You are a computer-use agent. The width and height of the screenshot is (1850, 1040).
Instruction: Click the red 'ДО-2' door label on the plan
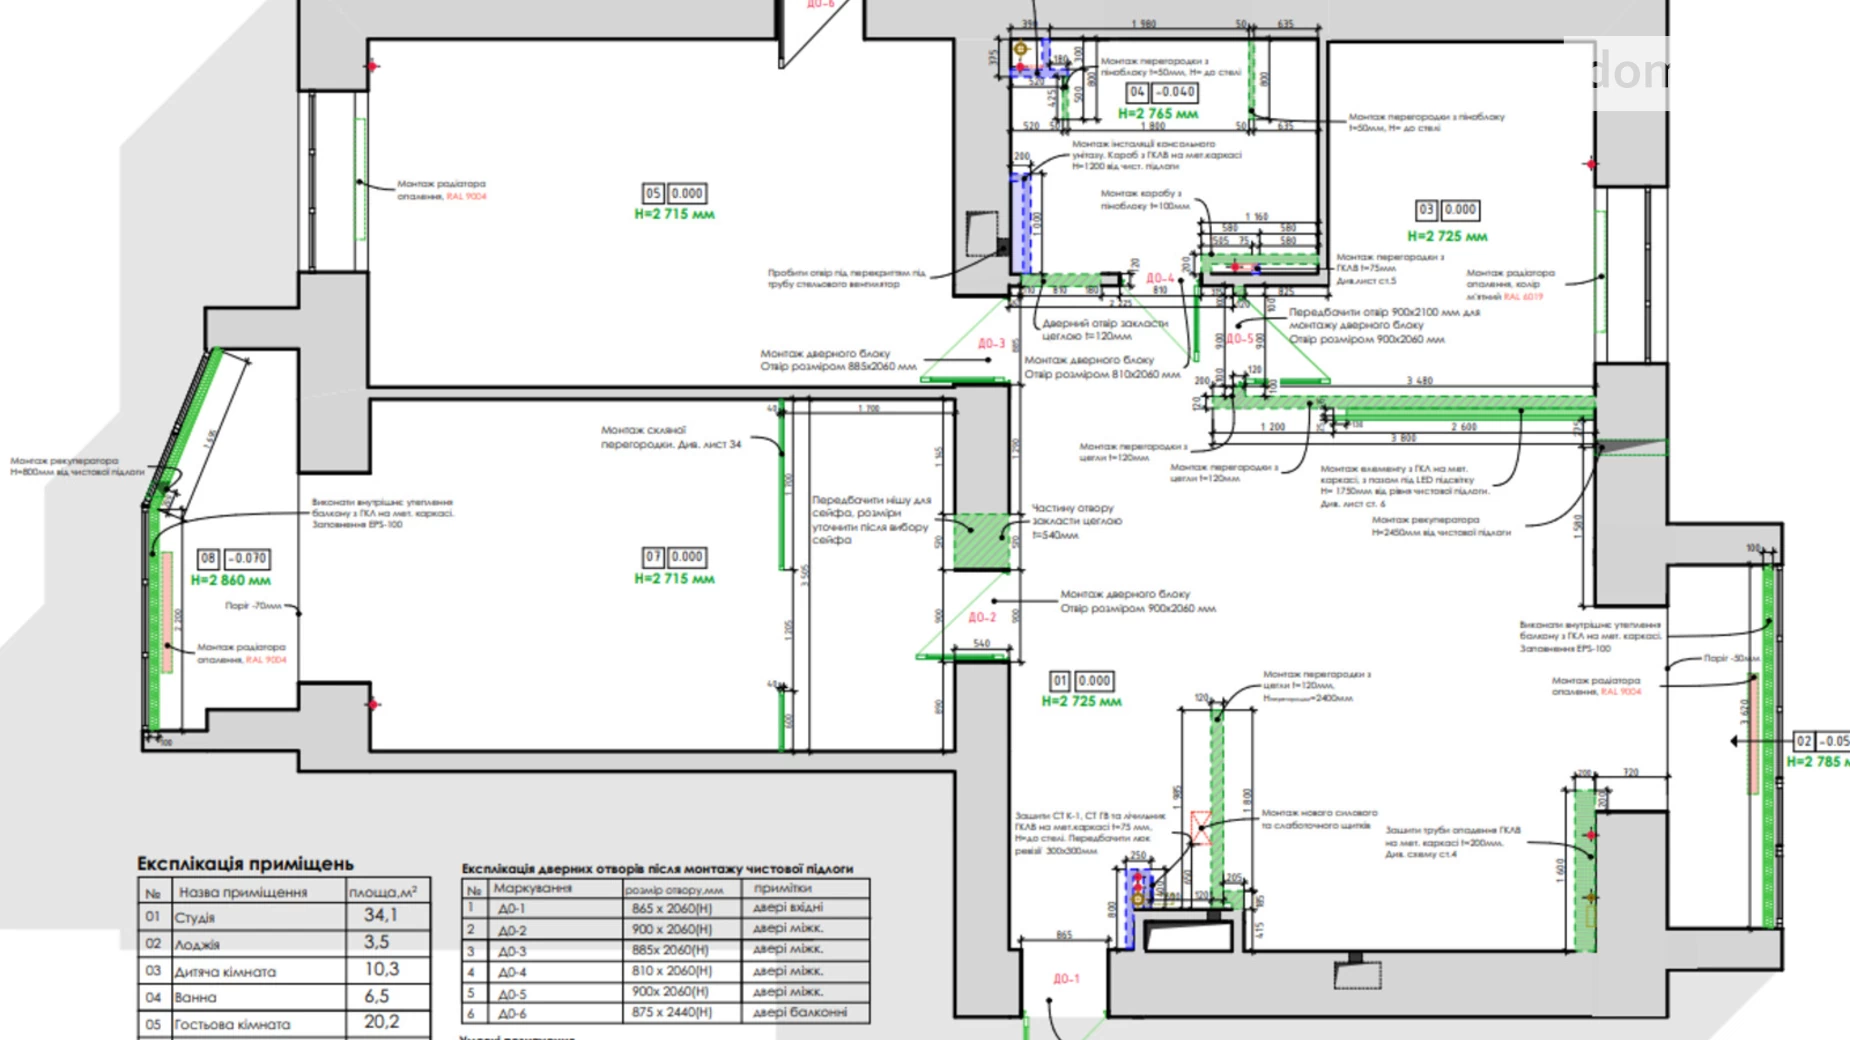(982, 617)
